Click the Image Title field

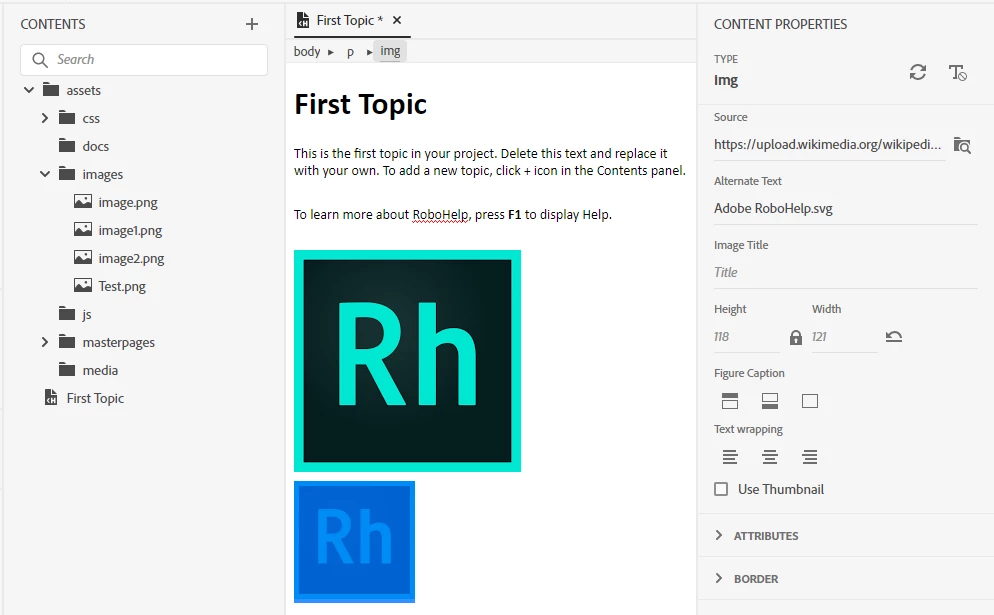coord(846,273)
